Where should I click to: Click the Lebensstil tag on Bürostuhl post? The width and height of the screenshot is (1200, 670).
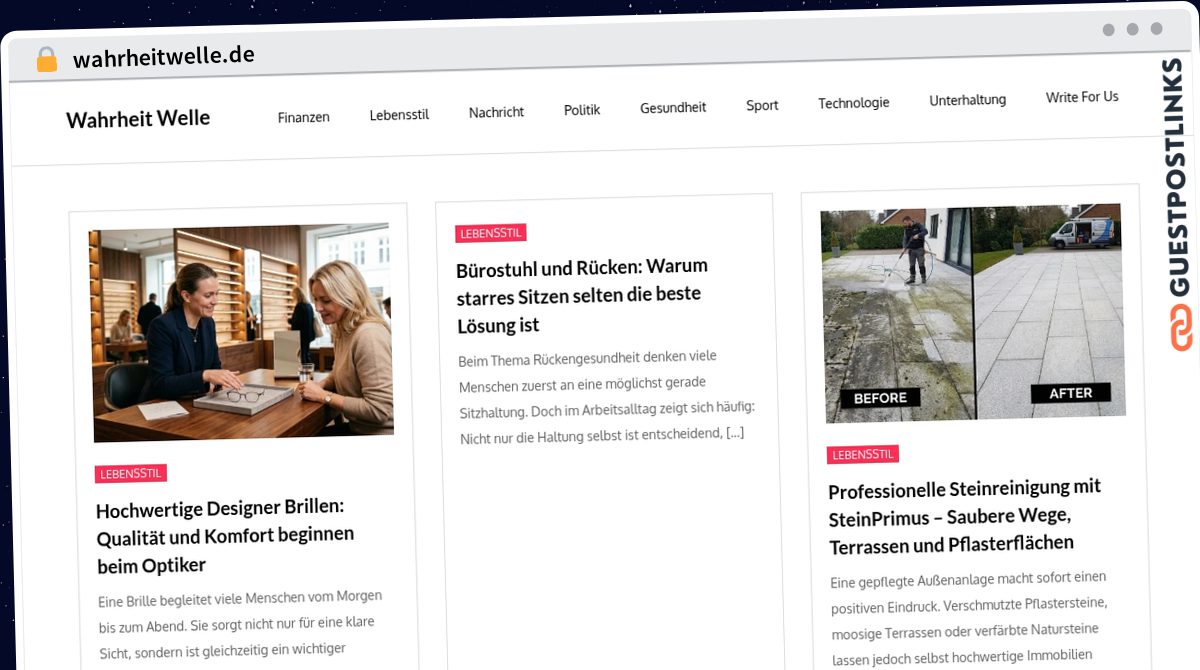click(x=491, y=233)
